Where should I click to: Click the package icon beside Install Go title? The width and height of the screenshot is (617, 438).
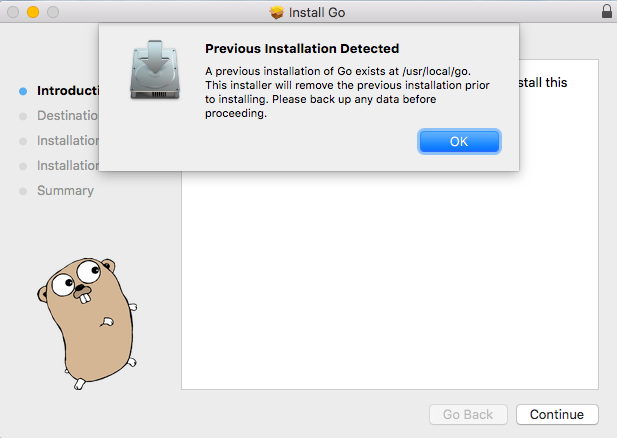[x=277, y=12]
